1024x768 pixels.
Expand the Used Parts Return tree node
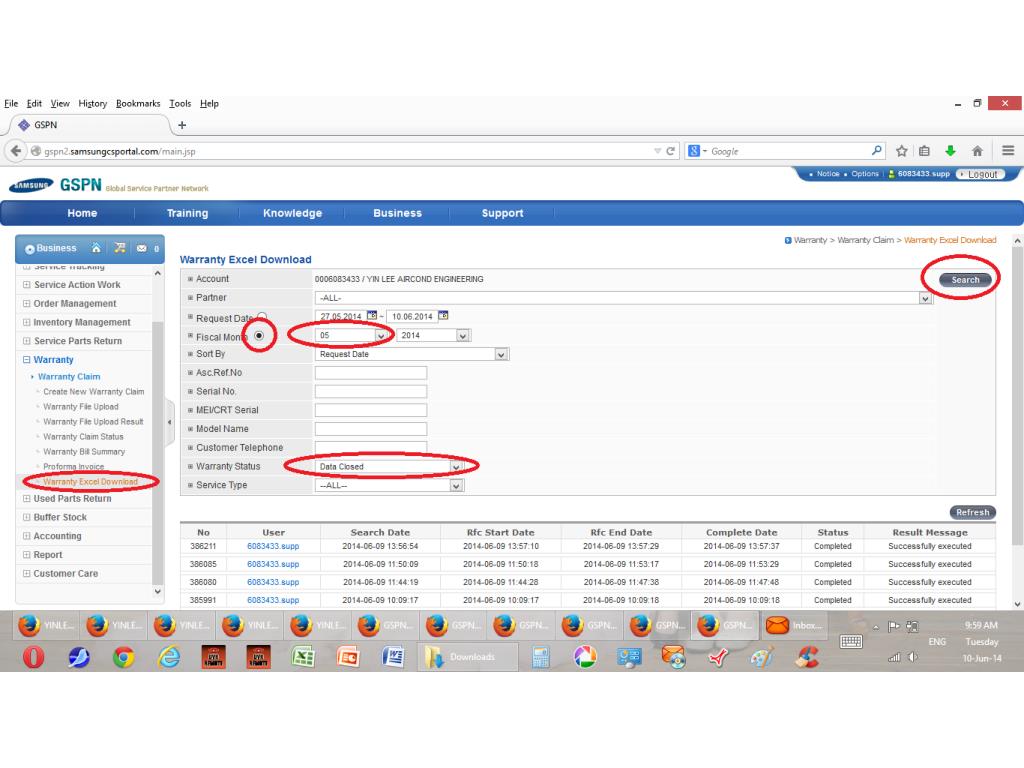click(x=27, y=498)
